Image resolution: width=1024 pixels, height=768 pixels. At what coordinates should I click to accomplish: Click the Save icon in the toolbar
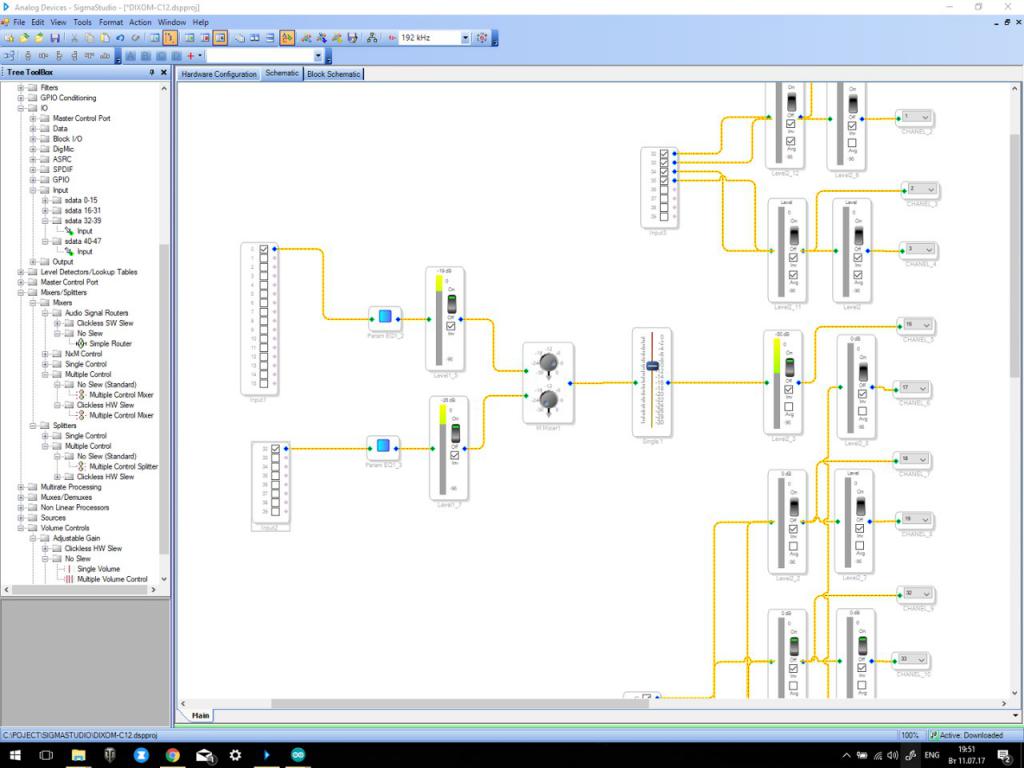pyautogui.click(x=55, y=38)
